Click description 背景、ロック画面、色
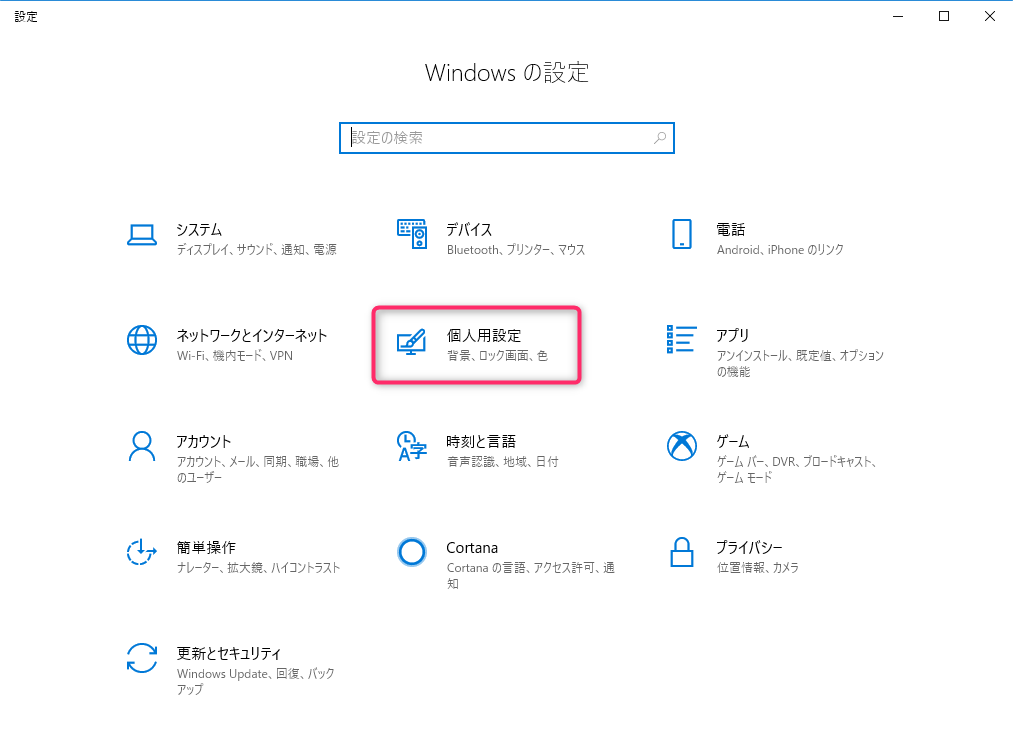The image size is (1013, 748). coord(497,355)
